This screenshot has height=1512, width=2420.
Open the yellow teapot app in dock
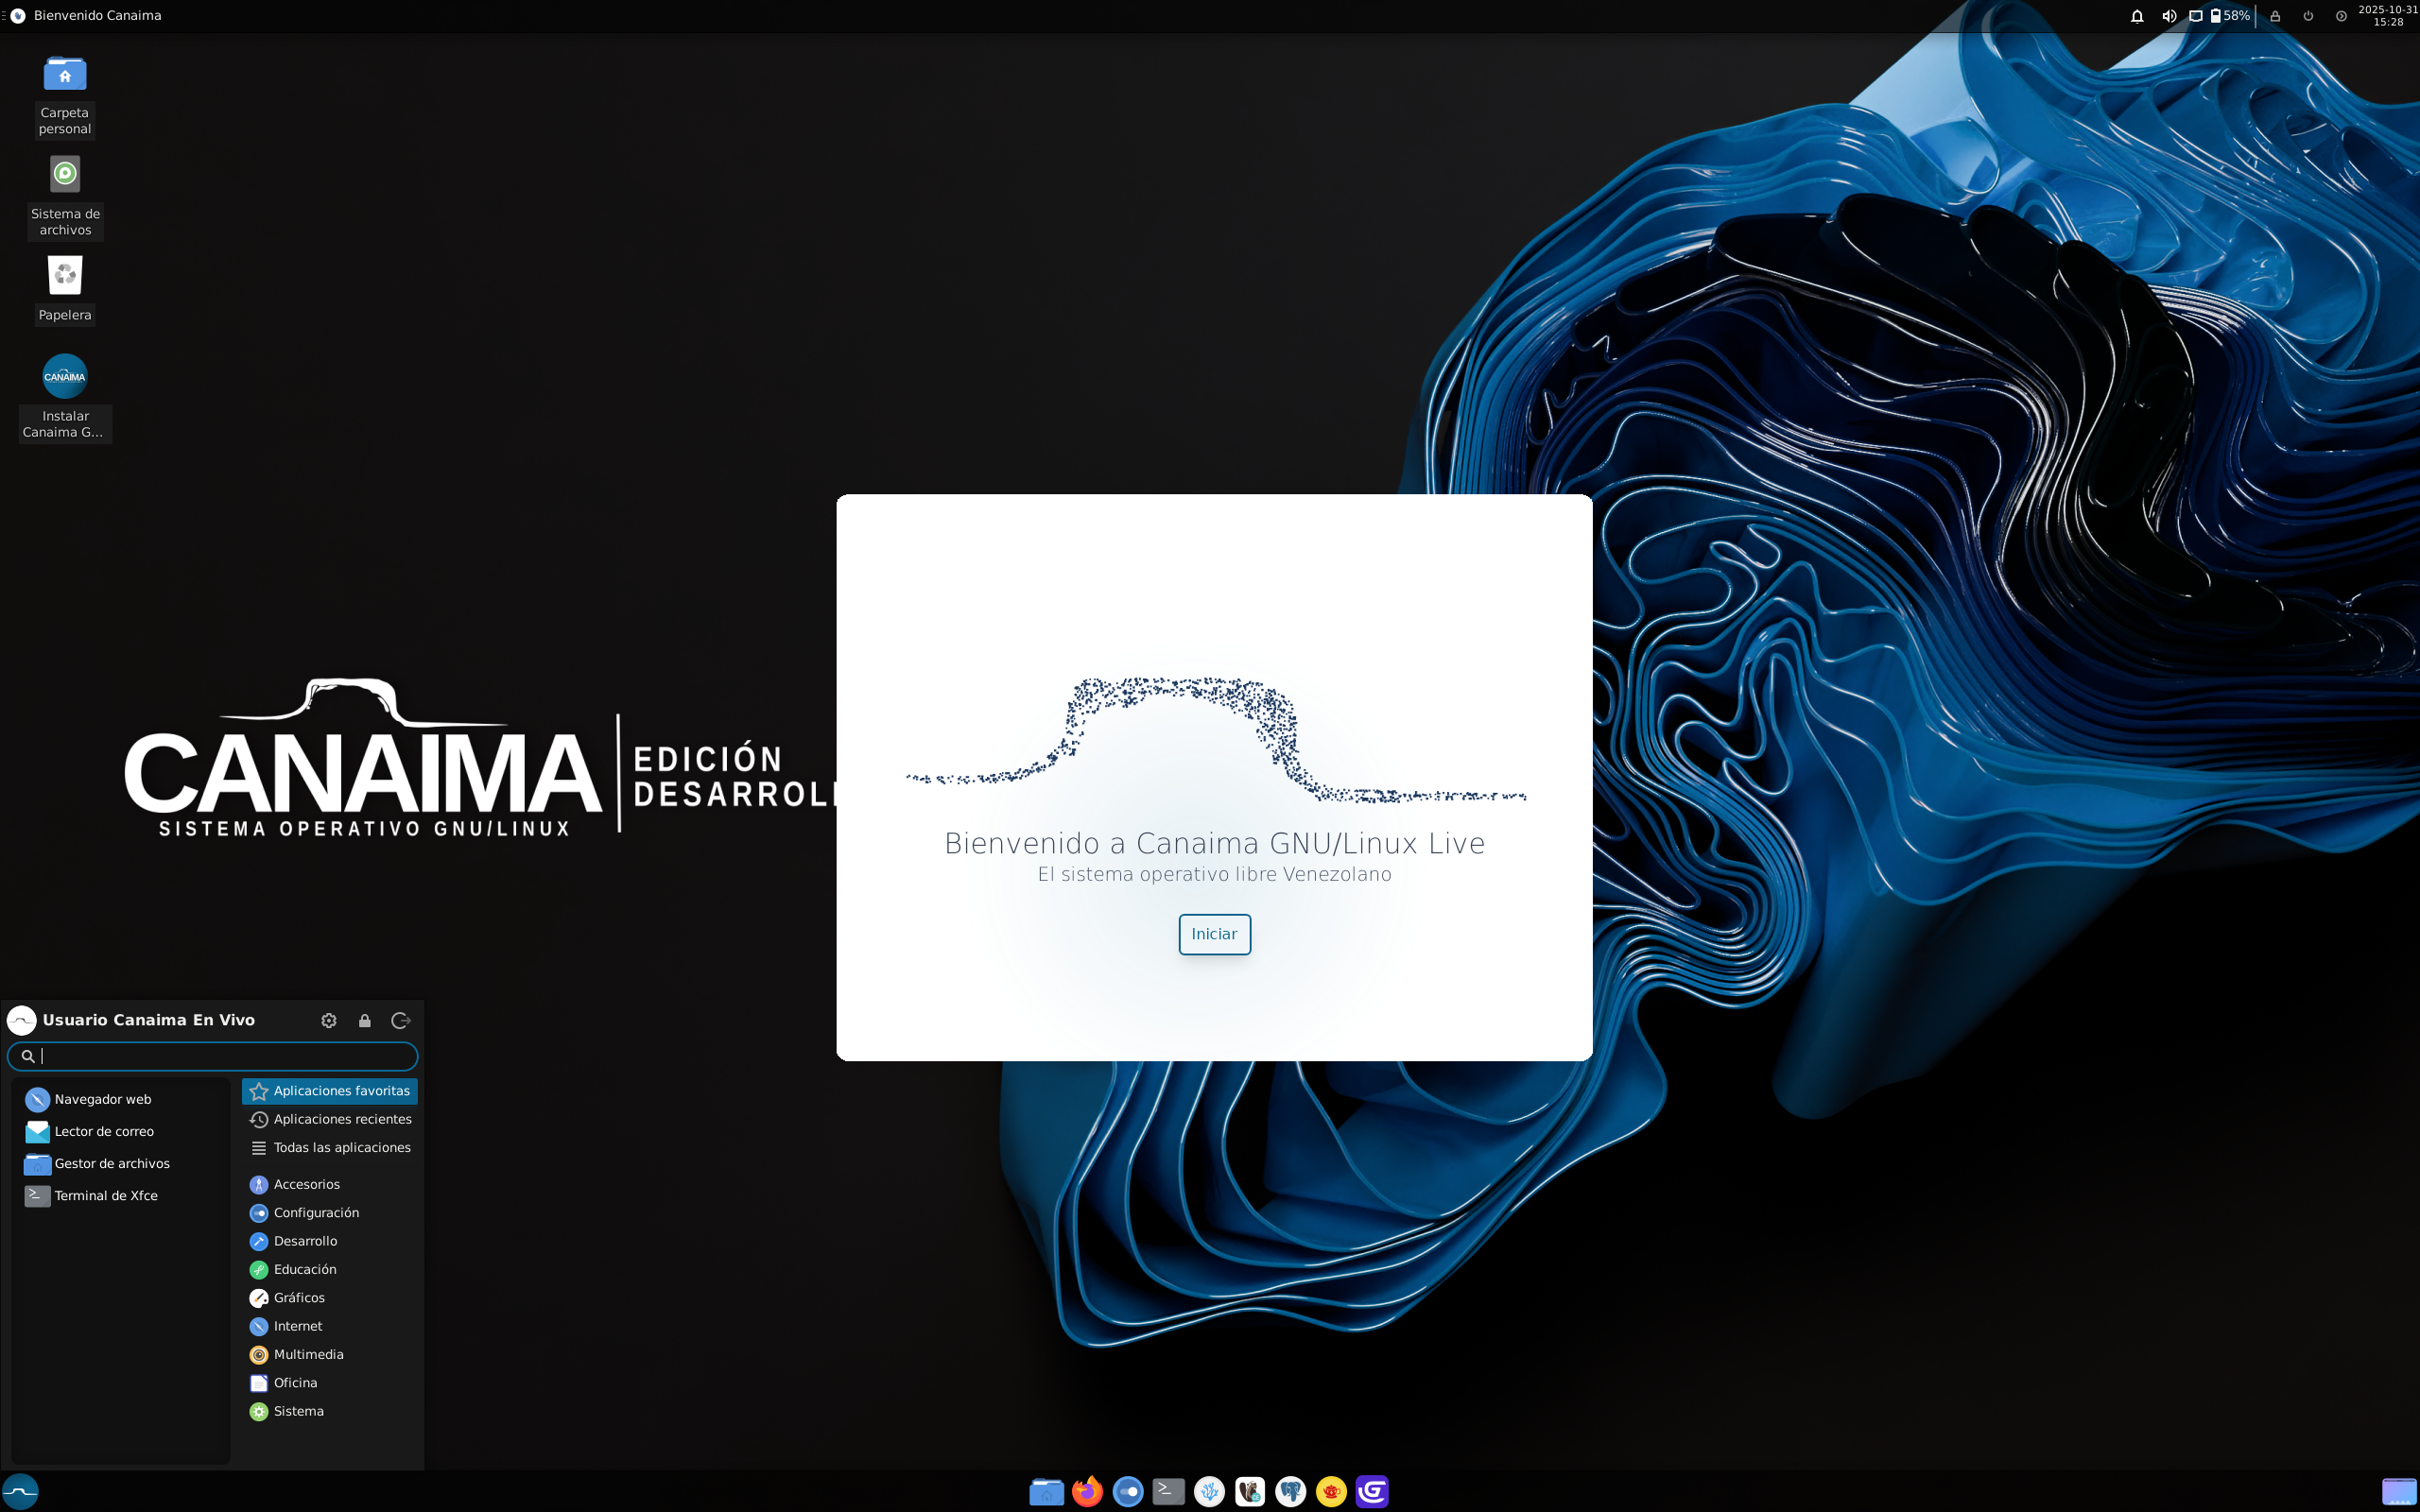click(1331, 1491)
